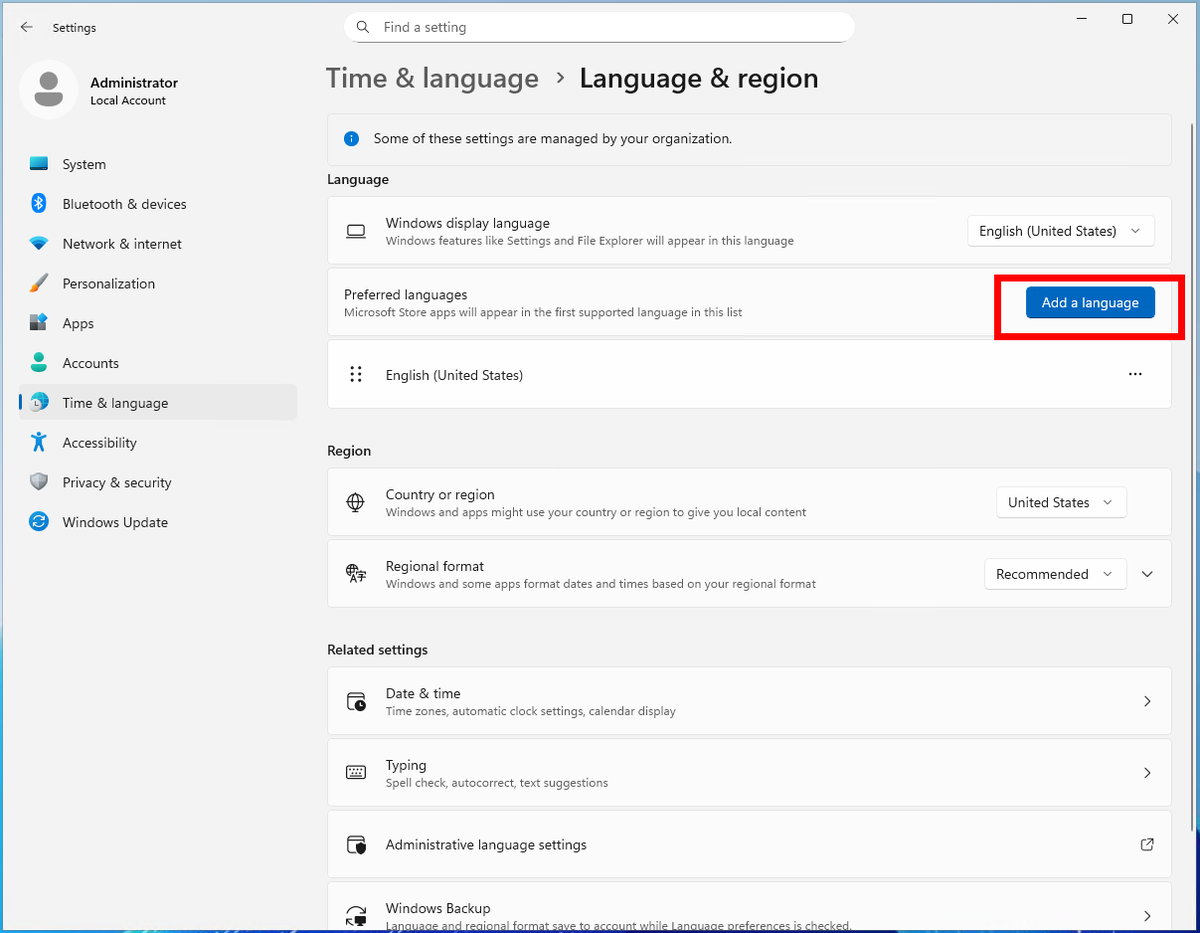This screenshot has height=933, width=1200.
Task: Select Windows Update in the sidebar
Action: point(158,522)
